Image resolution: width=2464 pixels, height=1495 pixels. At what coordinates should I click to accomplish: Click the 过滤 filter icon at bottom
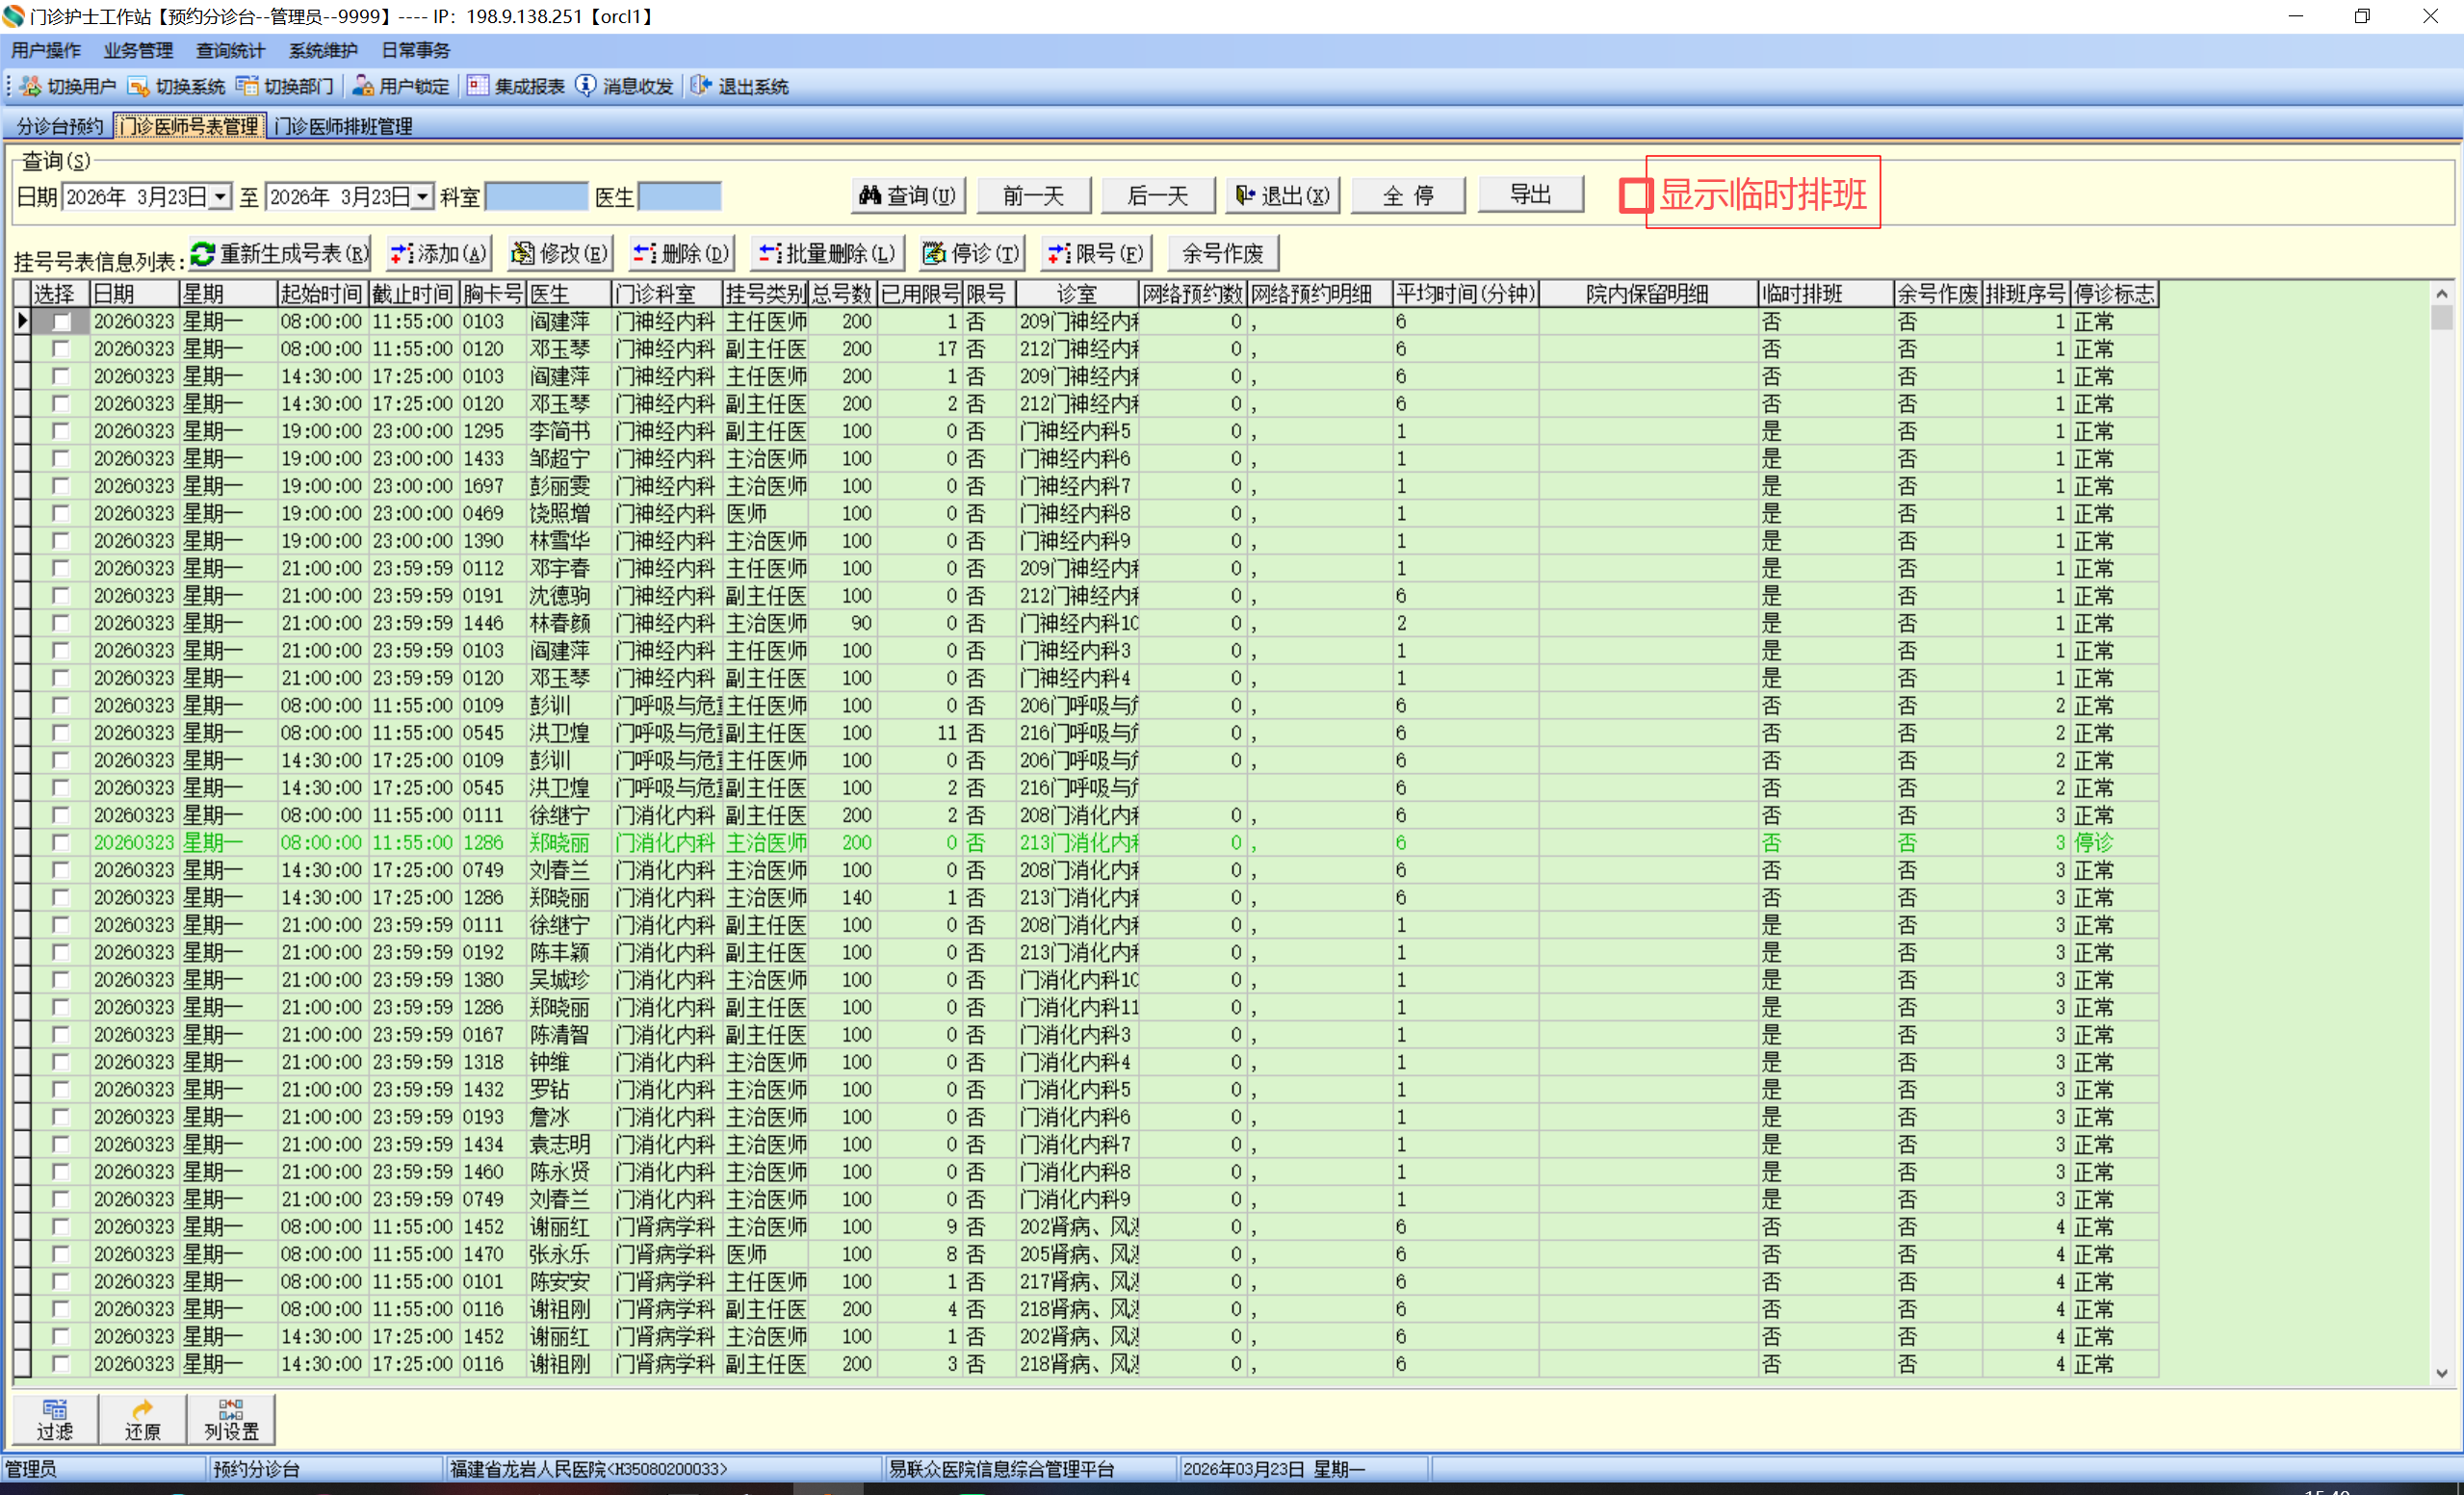[x=54, y=1418]
